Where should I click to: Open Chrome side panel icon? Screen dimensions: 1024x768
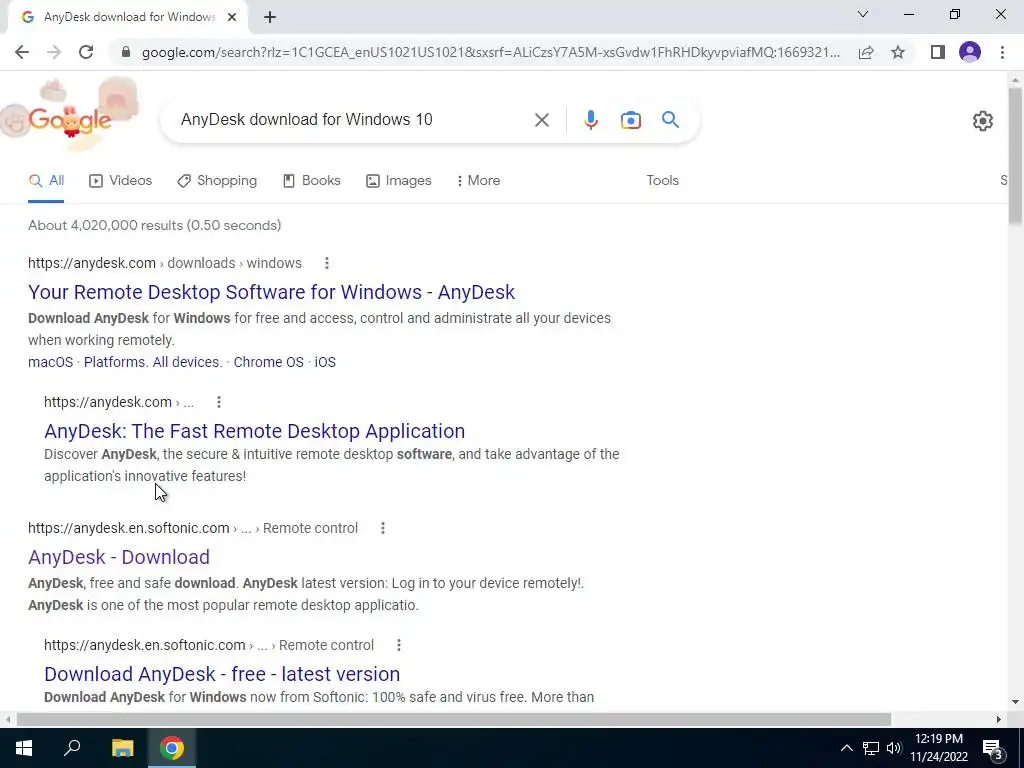(x=938, y=52)
